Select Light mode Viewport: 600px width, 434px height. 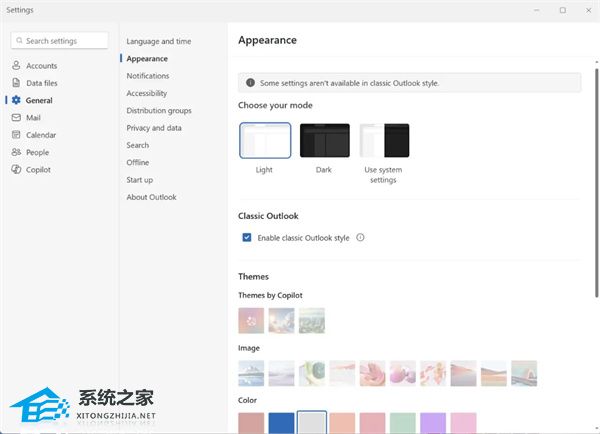[265, 140]
